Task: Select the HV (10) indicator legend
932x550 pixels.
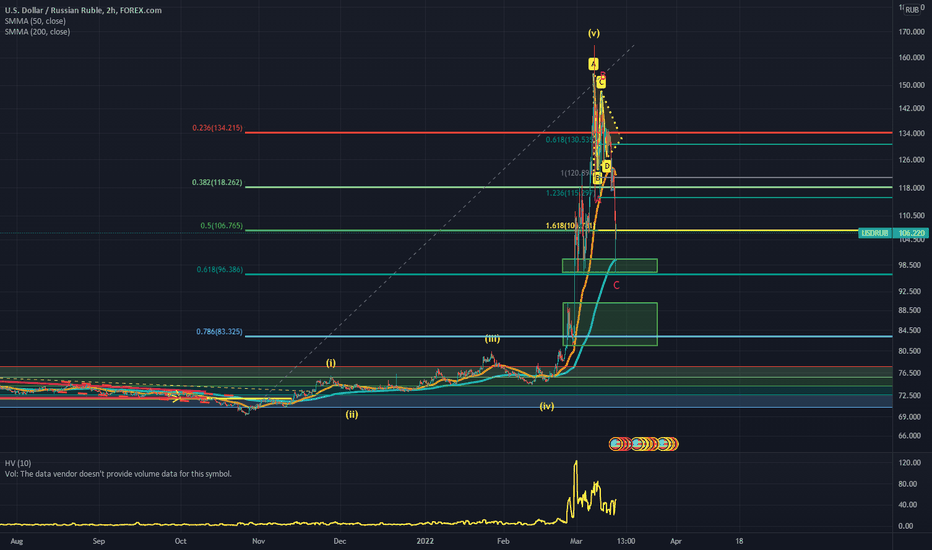Action: pyautogui.click(x=18, y=463)
